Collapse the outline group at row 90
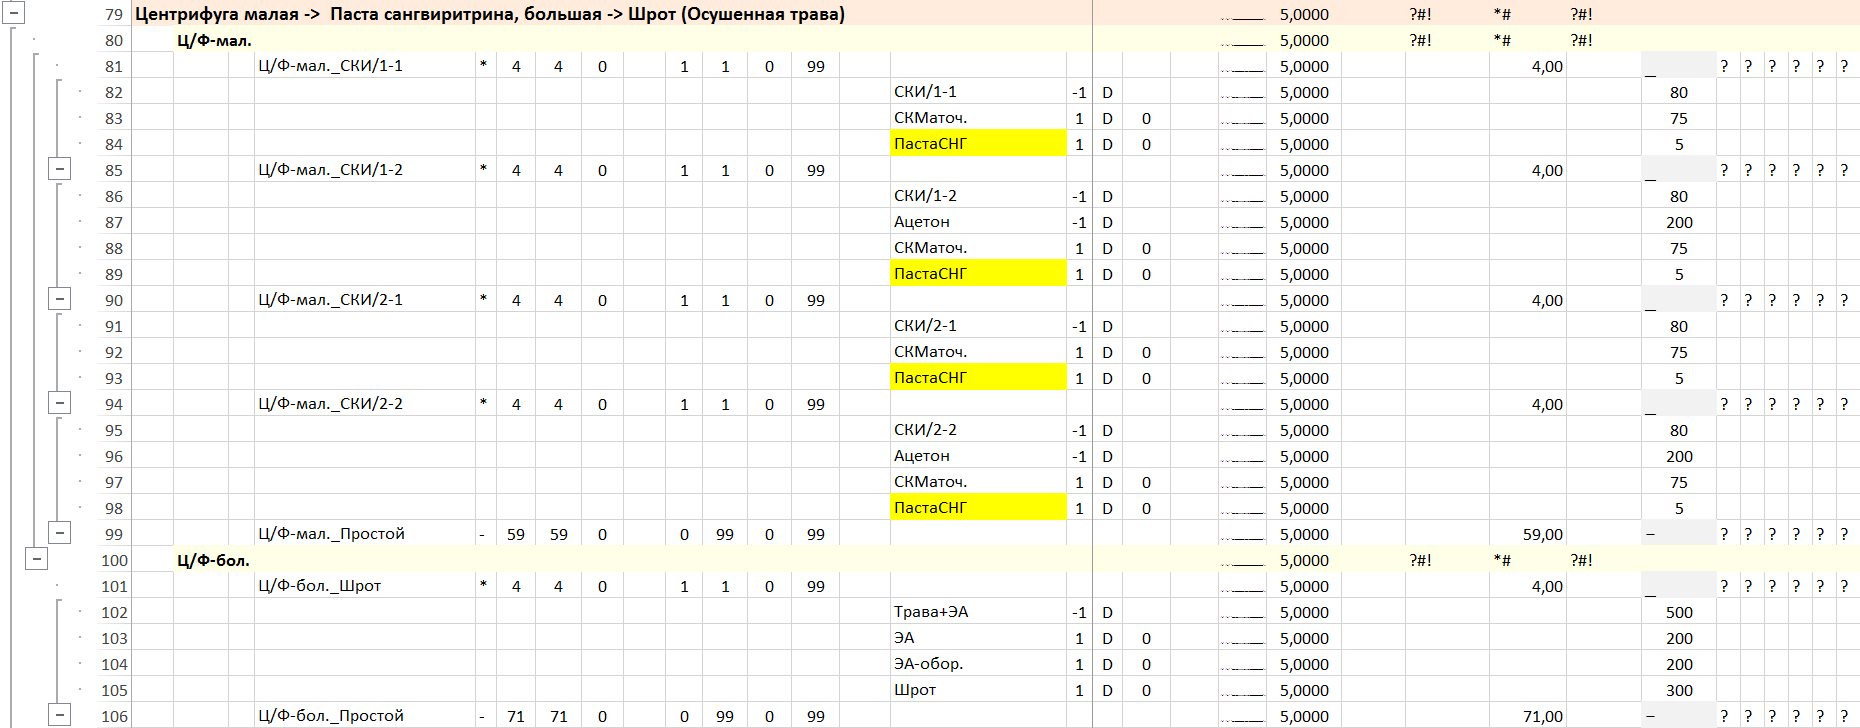Screen dimensions: 1860x728 pos(60,299)
